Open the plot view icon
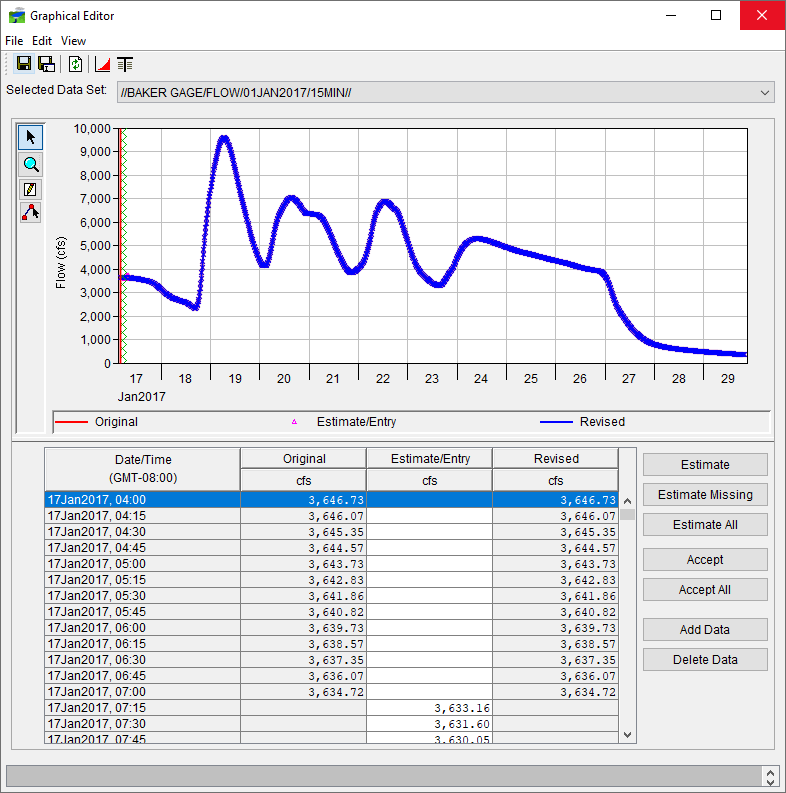786x793 pixels. [x=103, y=64]
